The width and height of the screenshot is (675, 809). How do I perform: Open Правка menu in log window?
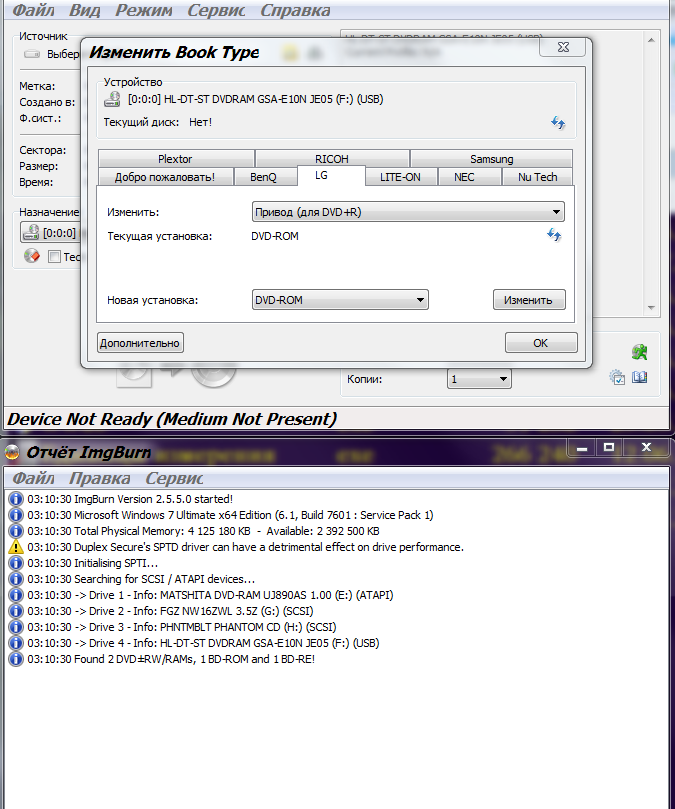pyautogui.click(x=100, y=478)
